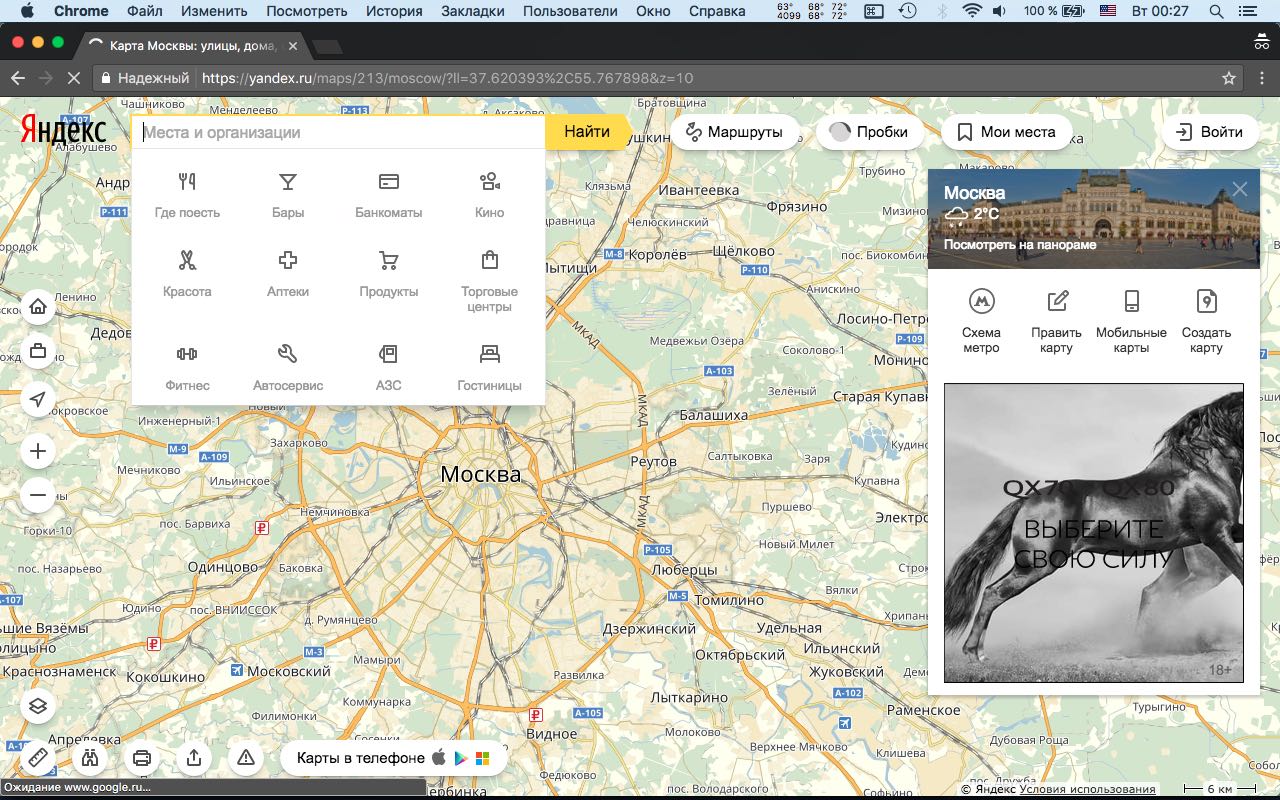Image resolution: width=1280 pixels, height=800 pixels.
Task: Report an error with warning triangle icon
Action: click(246, 758)
